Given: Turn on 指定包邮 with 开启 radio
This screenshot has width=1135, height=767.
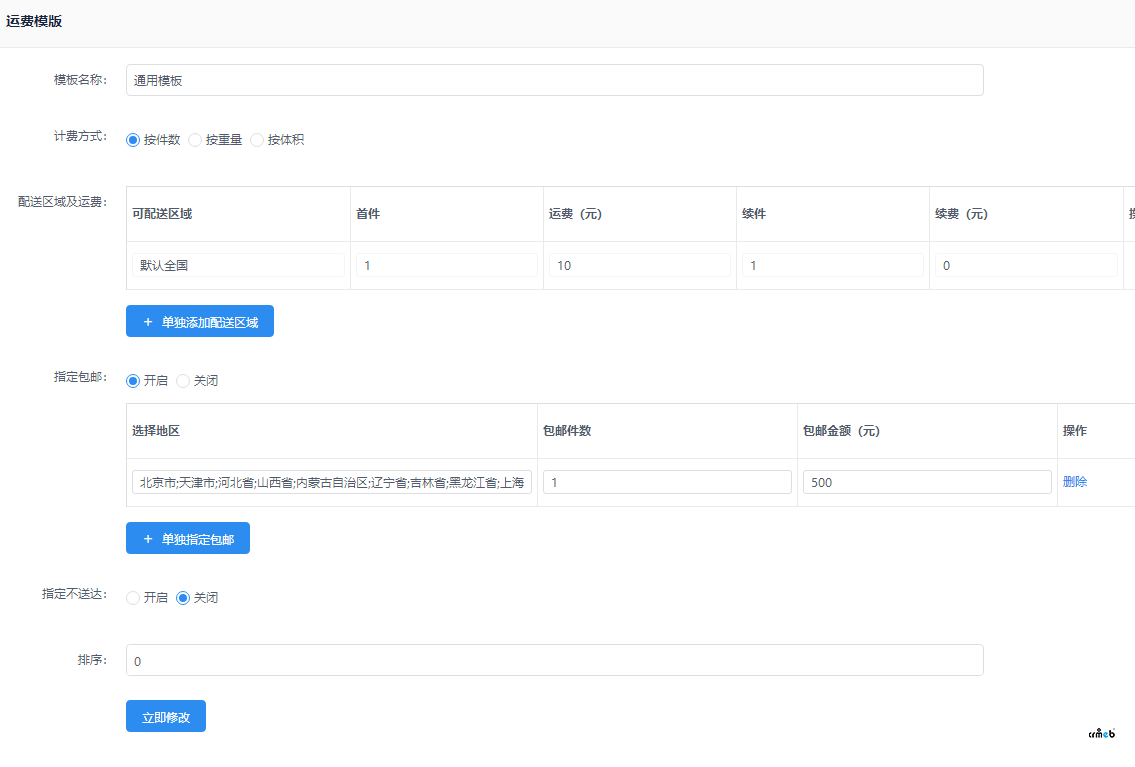Looking at the screenshot, I should point(133,381).
